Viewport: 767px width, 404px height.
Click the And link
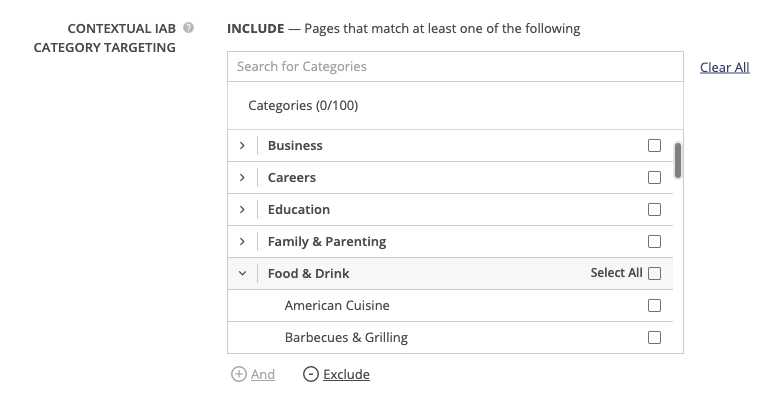coord(263,374)
